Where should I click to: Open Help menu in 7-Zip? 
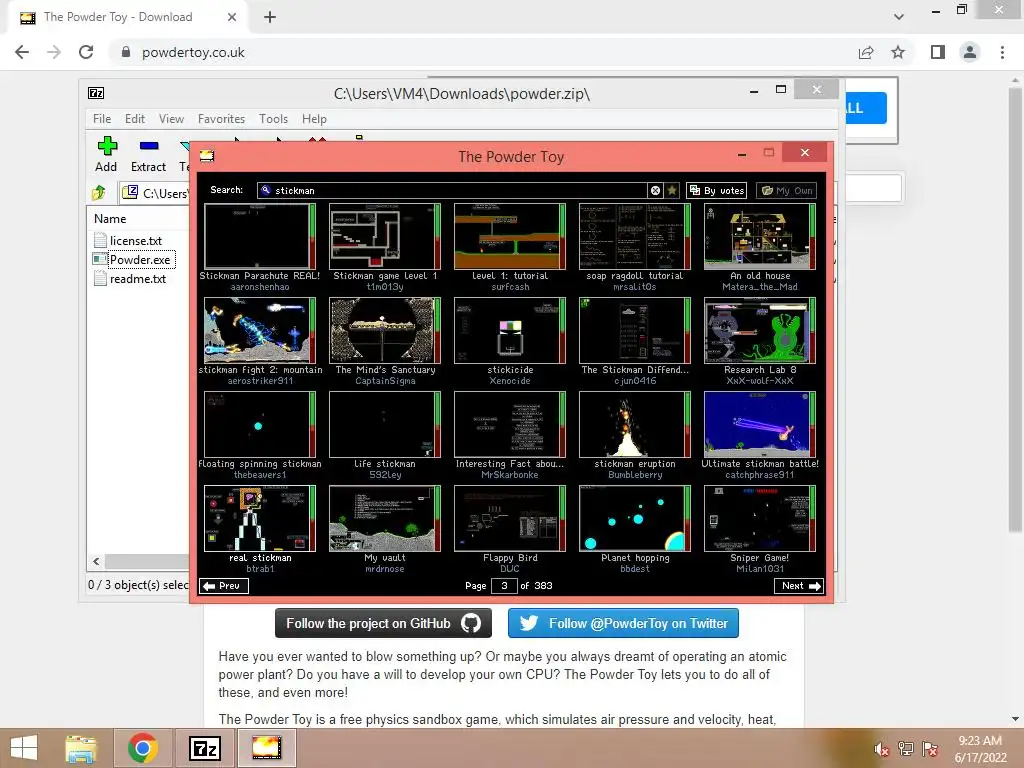[314, 119]
